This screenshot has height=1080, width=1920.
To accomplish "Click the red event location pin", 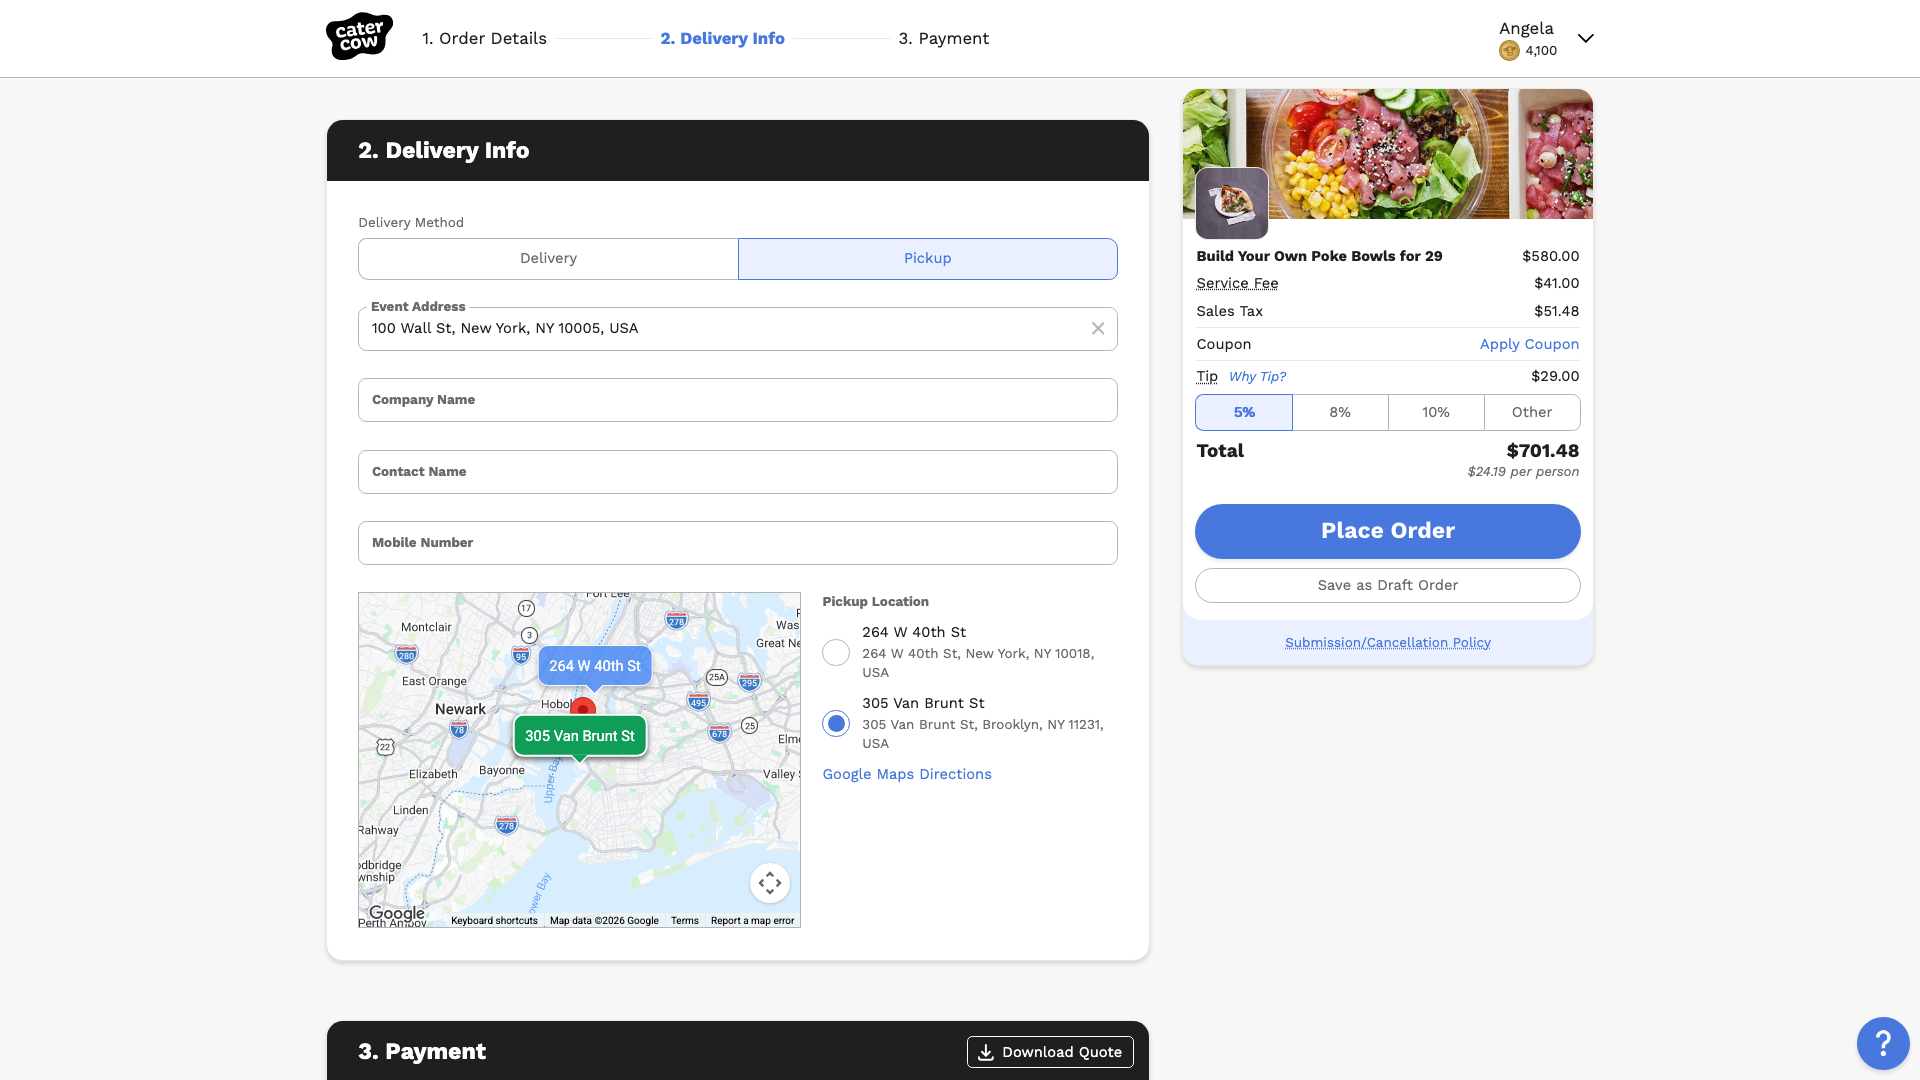I will click(583, 708).
